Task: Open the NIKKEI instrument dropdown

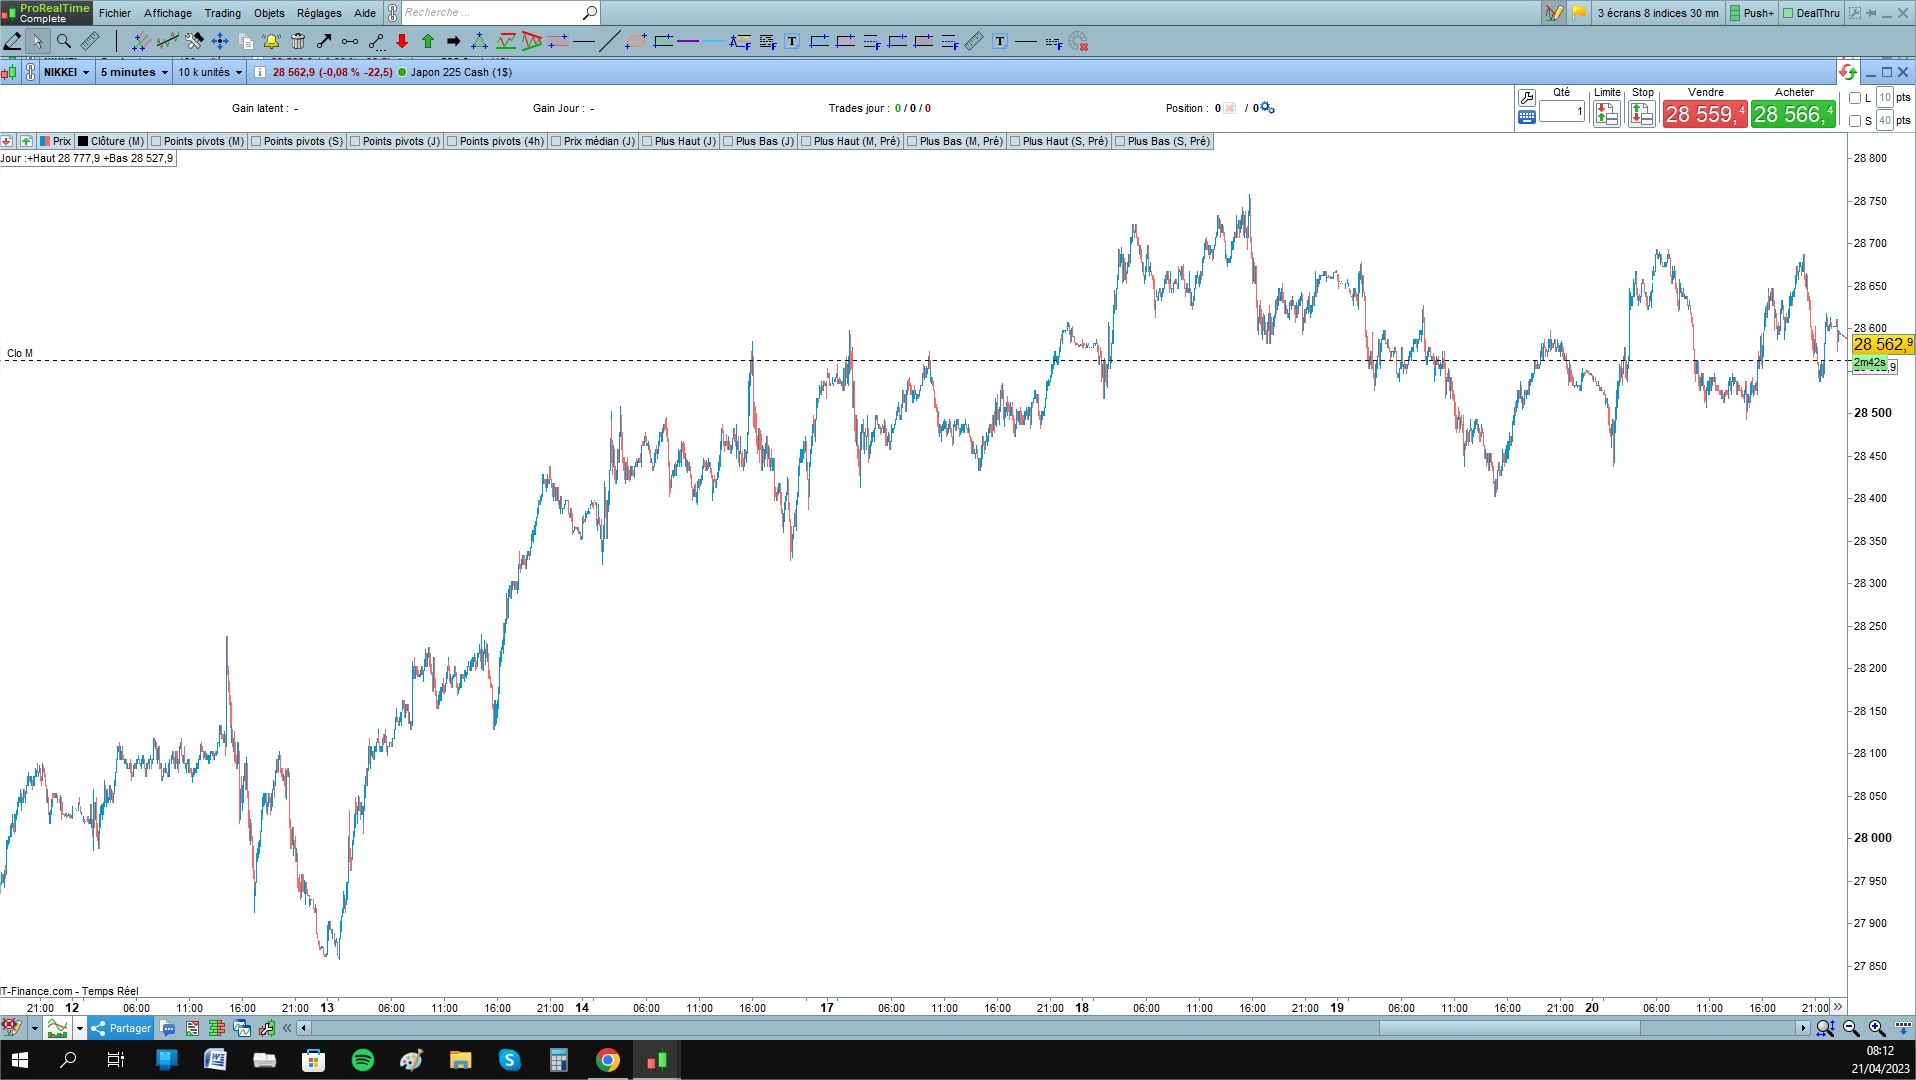Action: [x=66, y=72]
